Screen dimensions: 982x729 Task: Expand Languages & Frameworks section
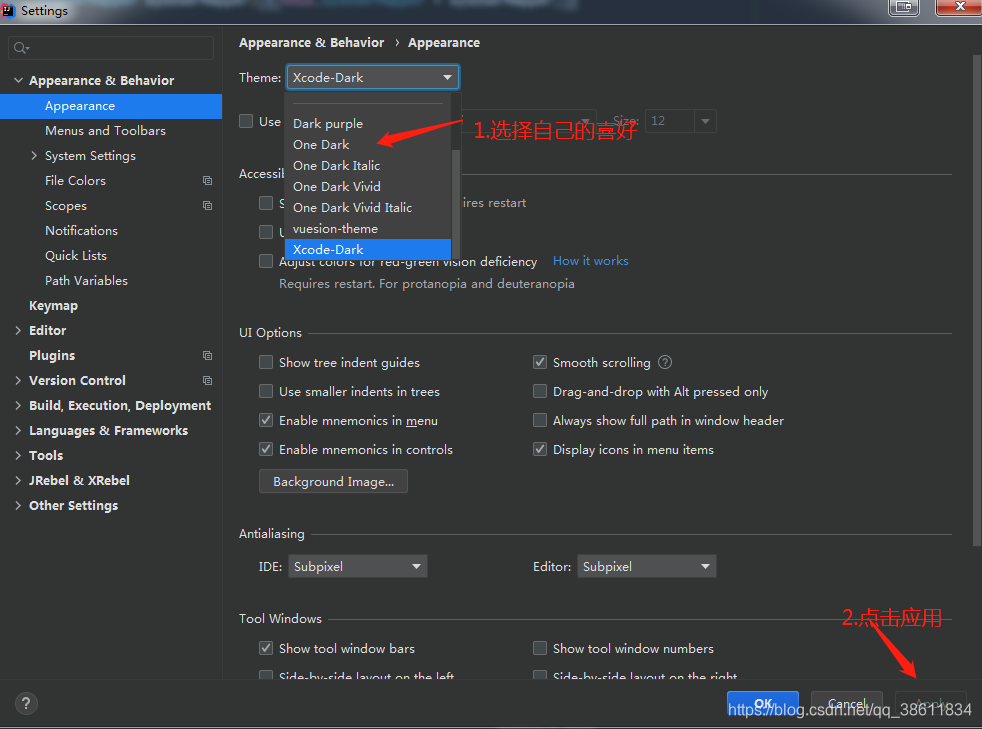pos(18,431)
